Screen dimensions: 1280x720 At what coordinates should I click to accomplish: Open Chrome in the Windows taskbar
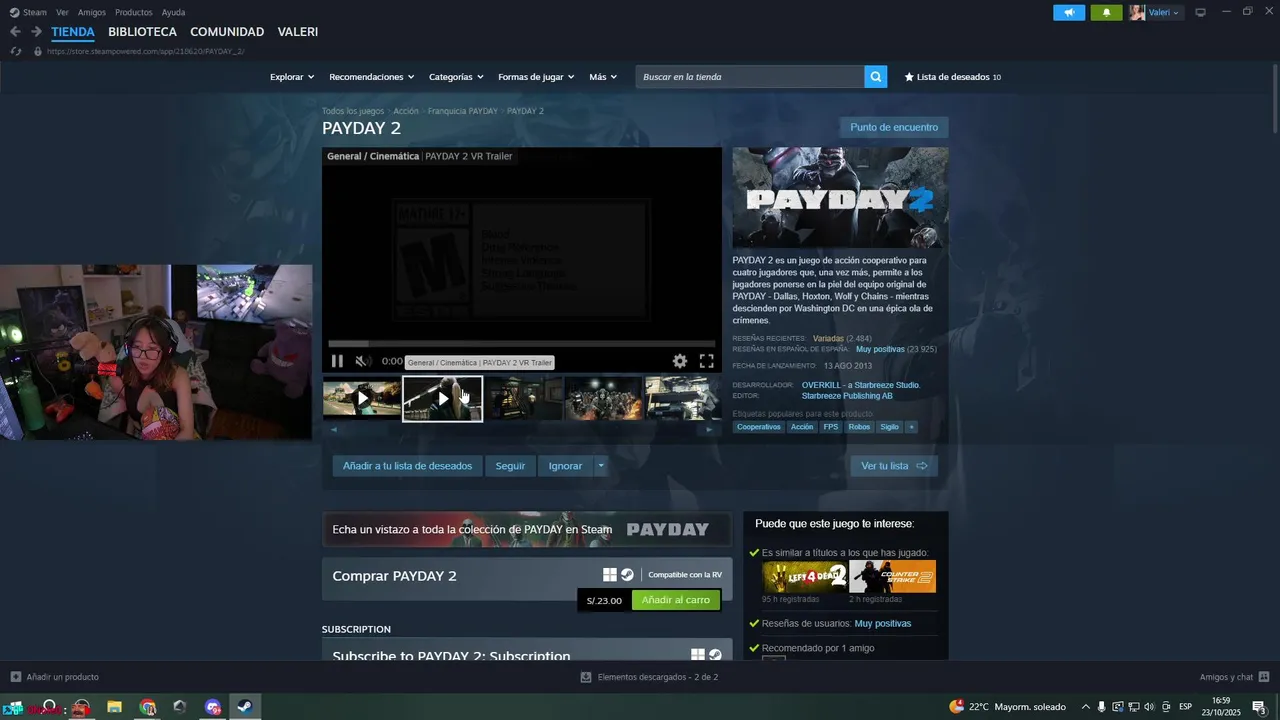148,707
